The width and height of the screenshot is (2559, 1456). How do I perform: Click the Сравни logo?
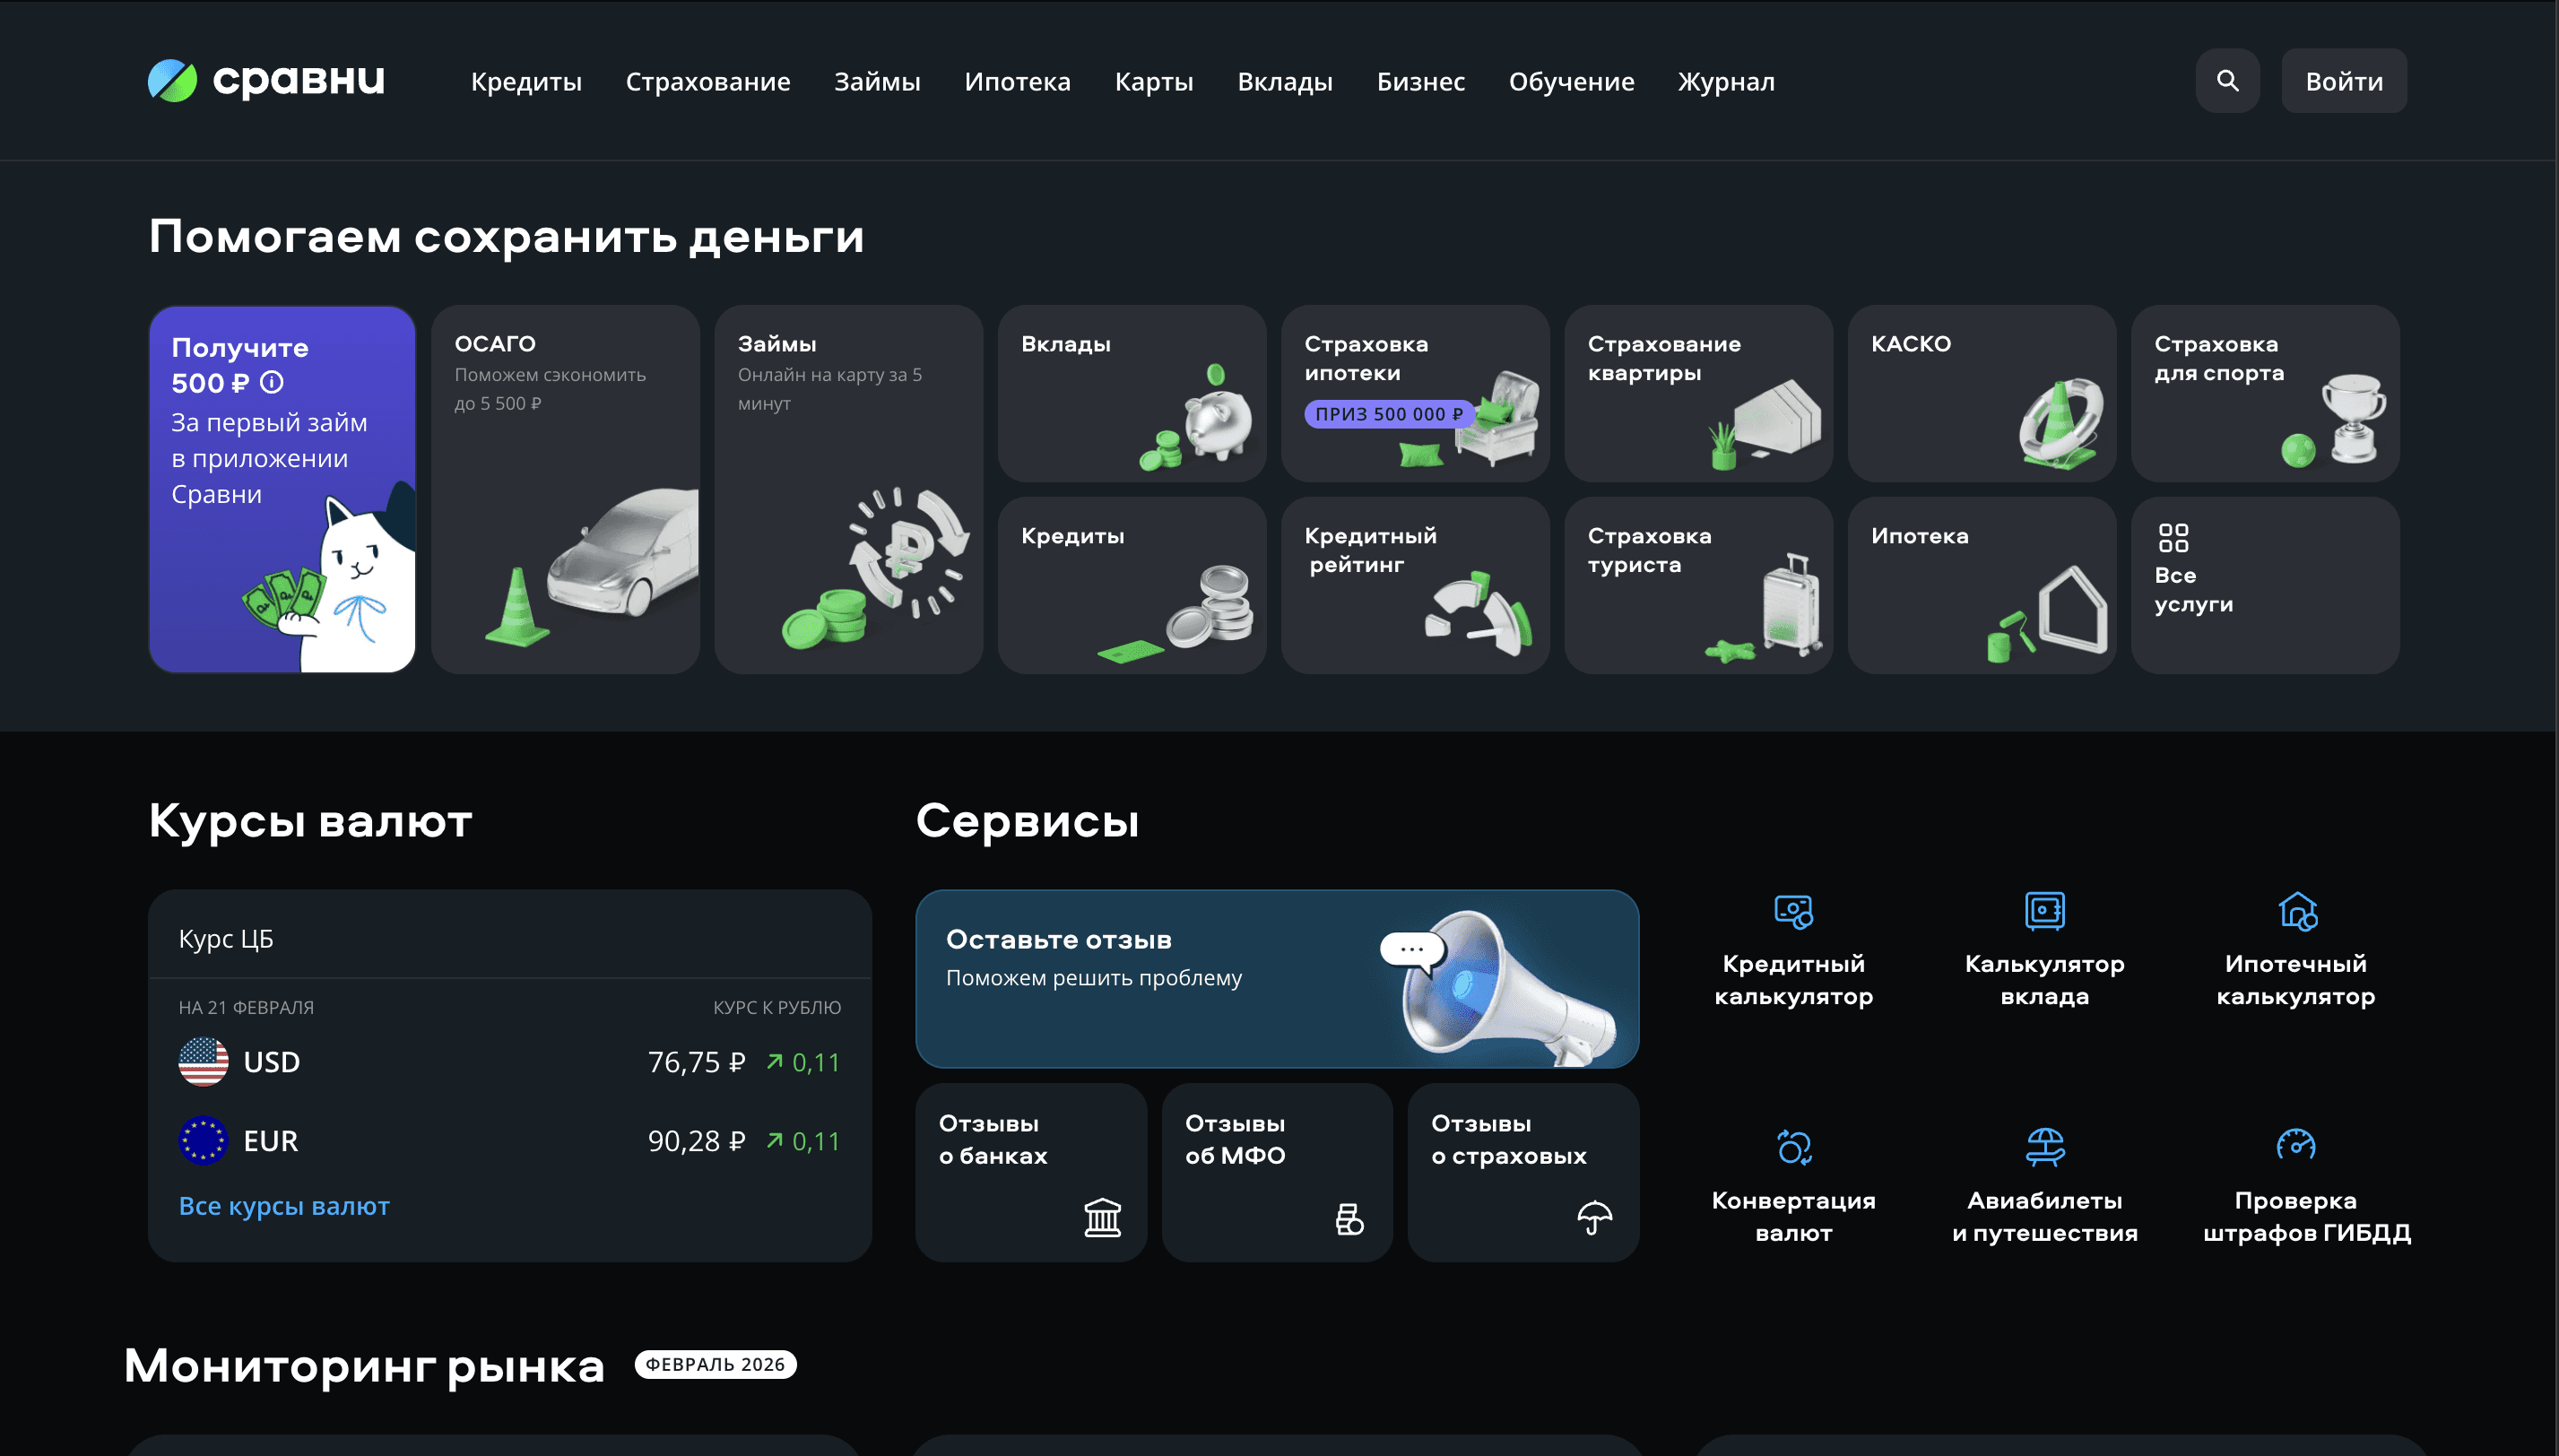click(266, 80)
